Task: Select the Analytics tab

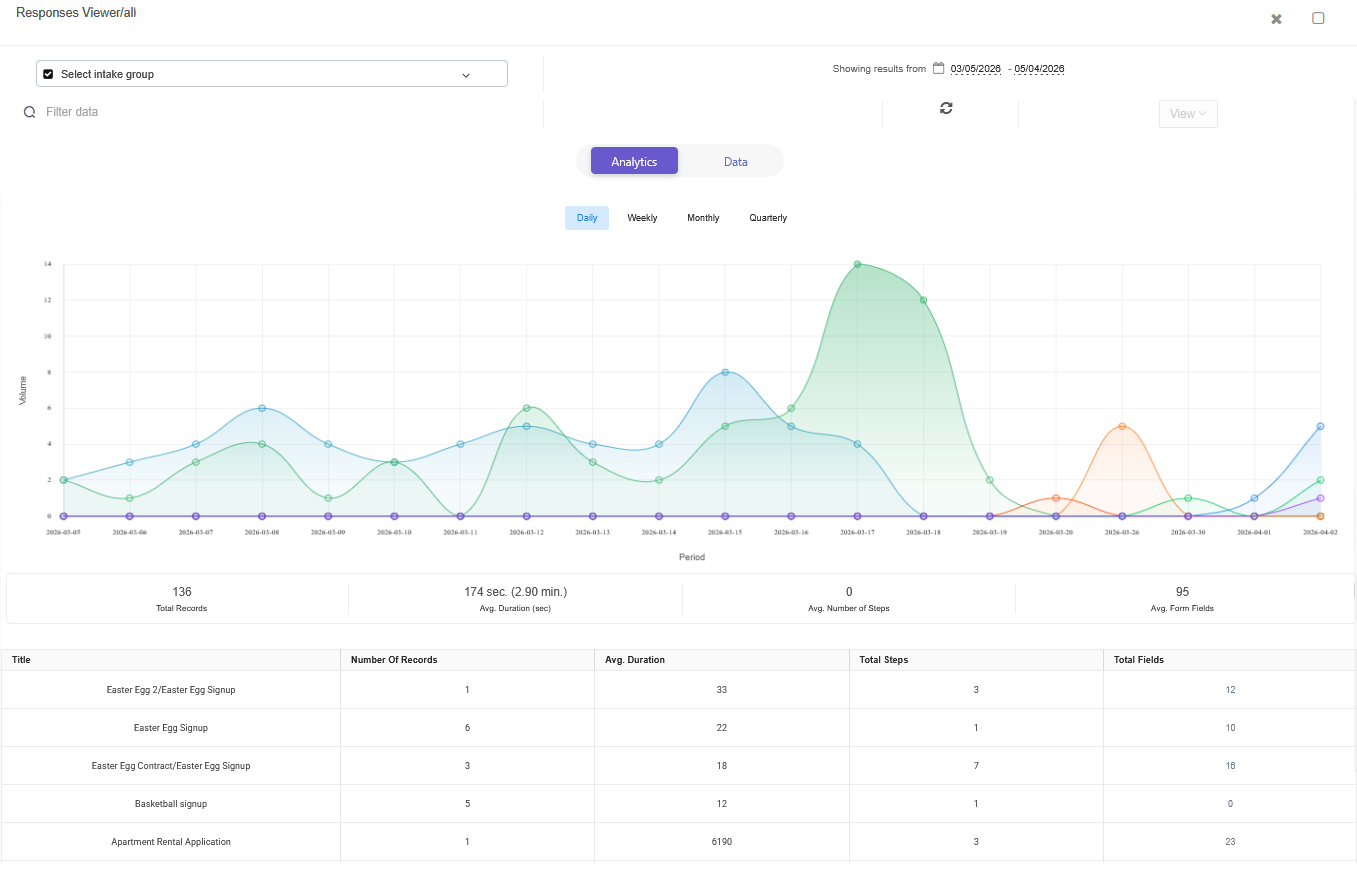Action: 634,161
